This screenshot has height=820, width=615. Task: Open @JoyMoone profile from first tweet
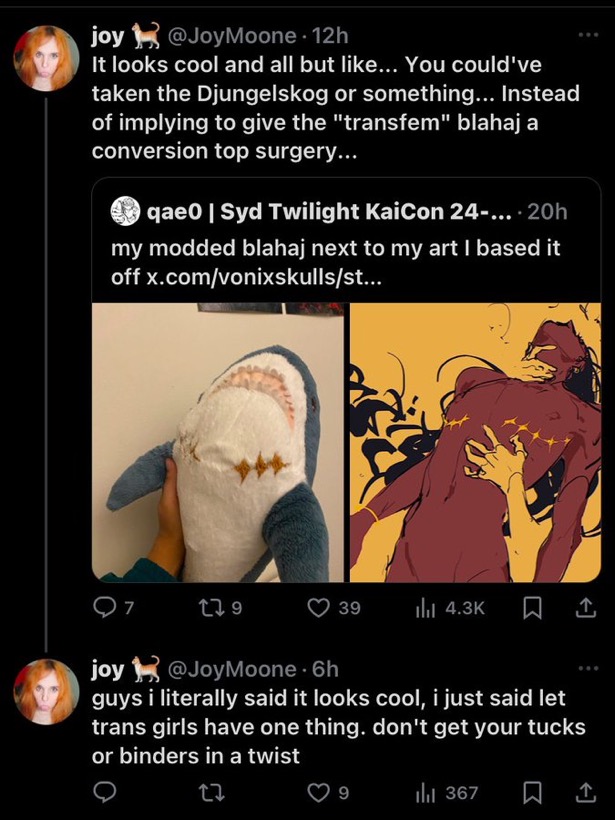[x=231, y=36]
